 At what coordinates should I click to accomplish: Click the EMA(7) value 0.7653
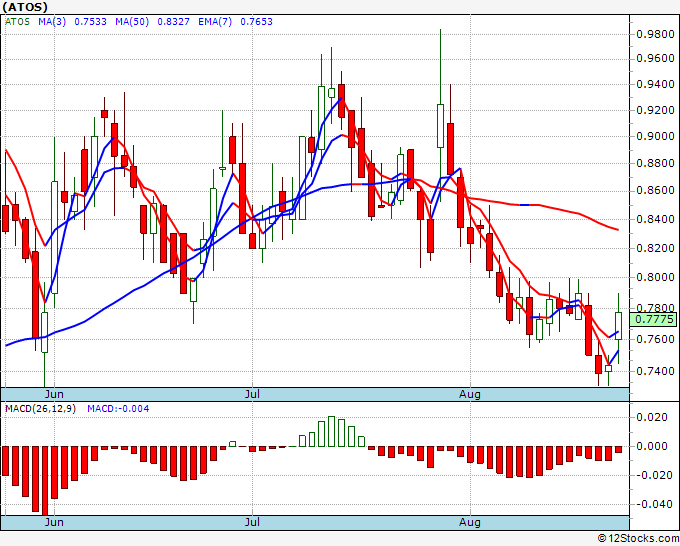[256, 21]
